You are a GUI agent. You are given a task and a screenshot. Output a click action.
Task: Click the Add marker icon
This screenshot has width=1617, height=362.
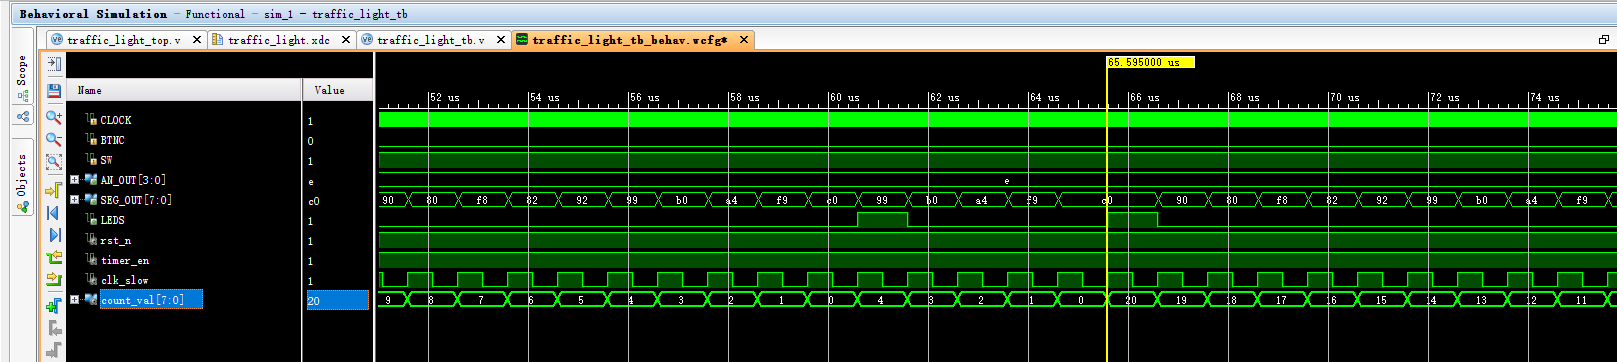(54, 305)
